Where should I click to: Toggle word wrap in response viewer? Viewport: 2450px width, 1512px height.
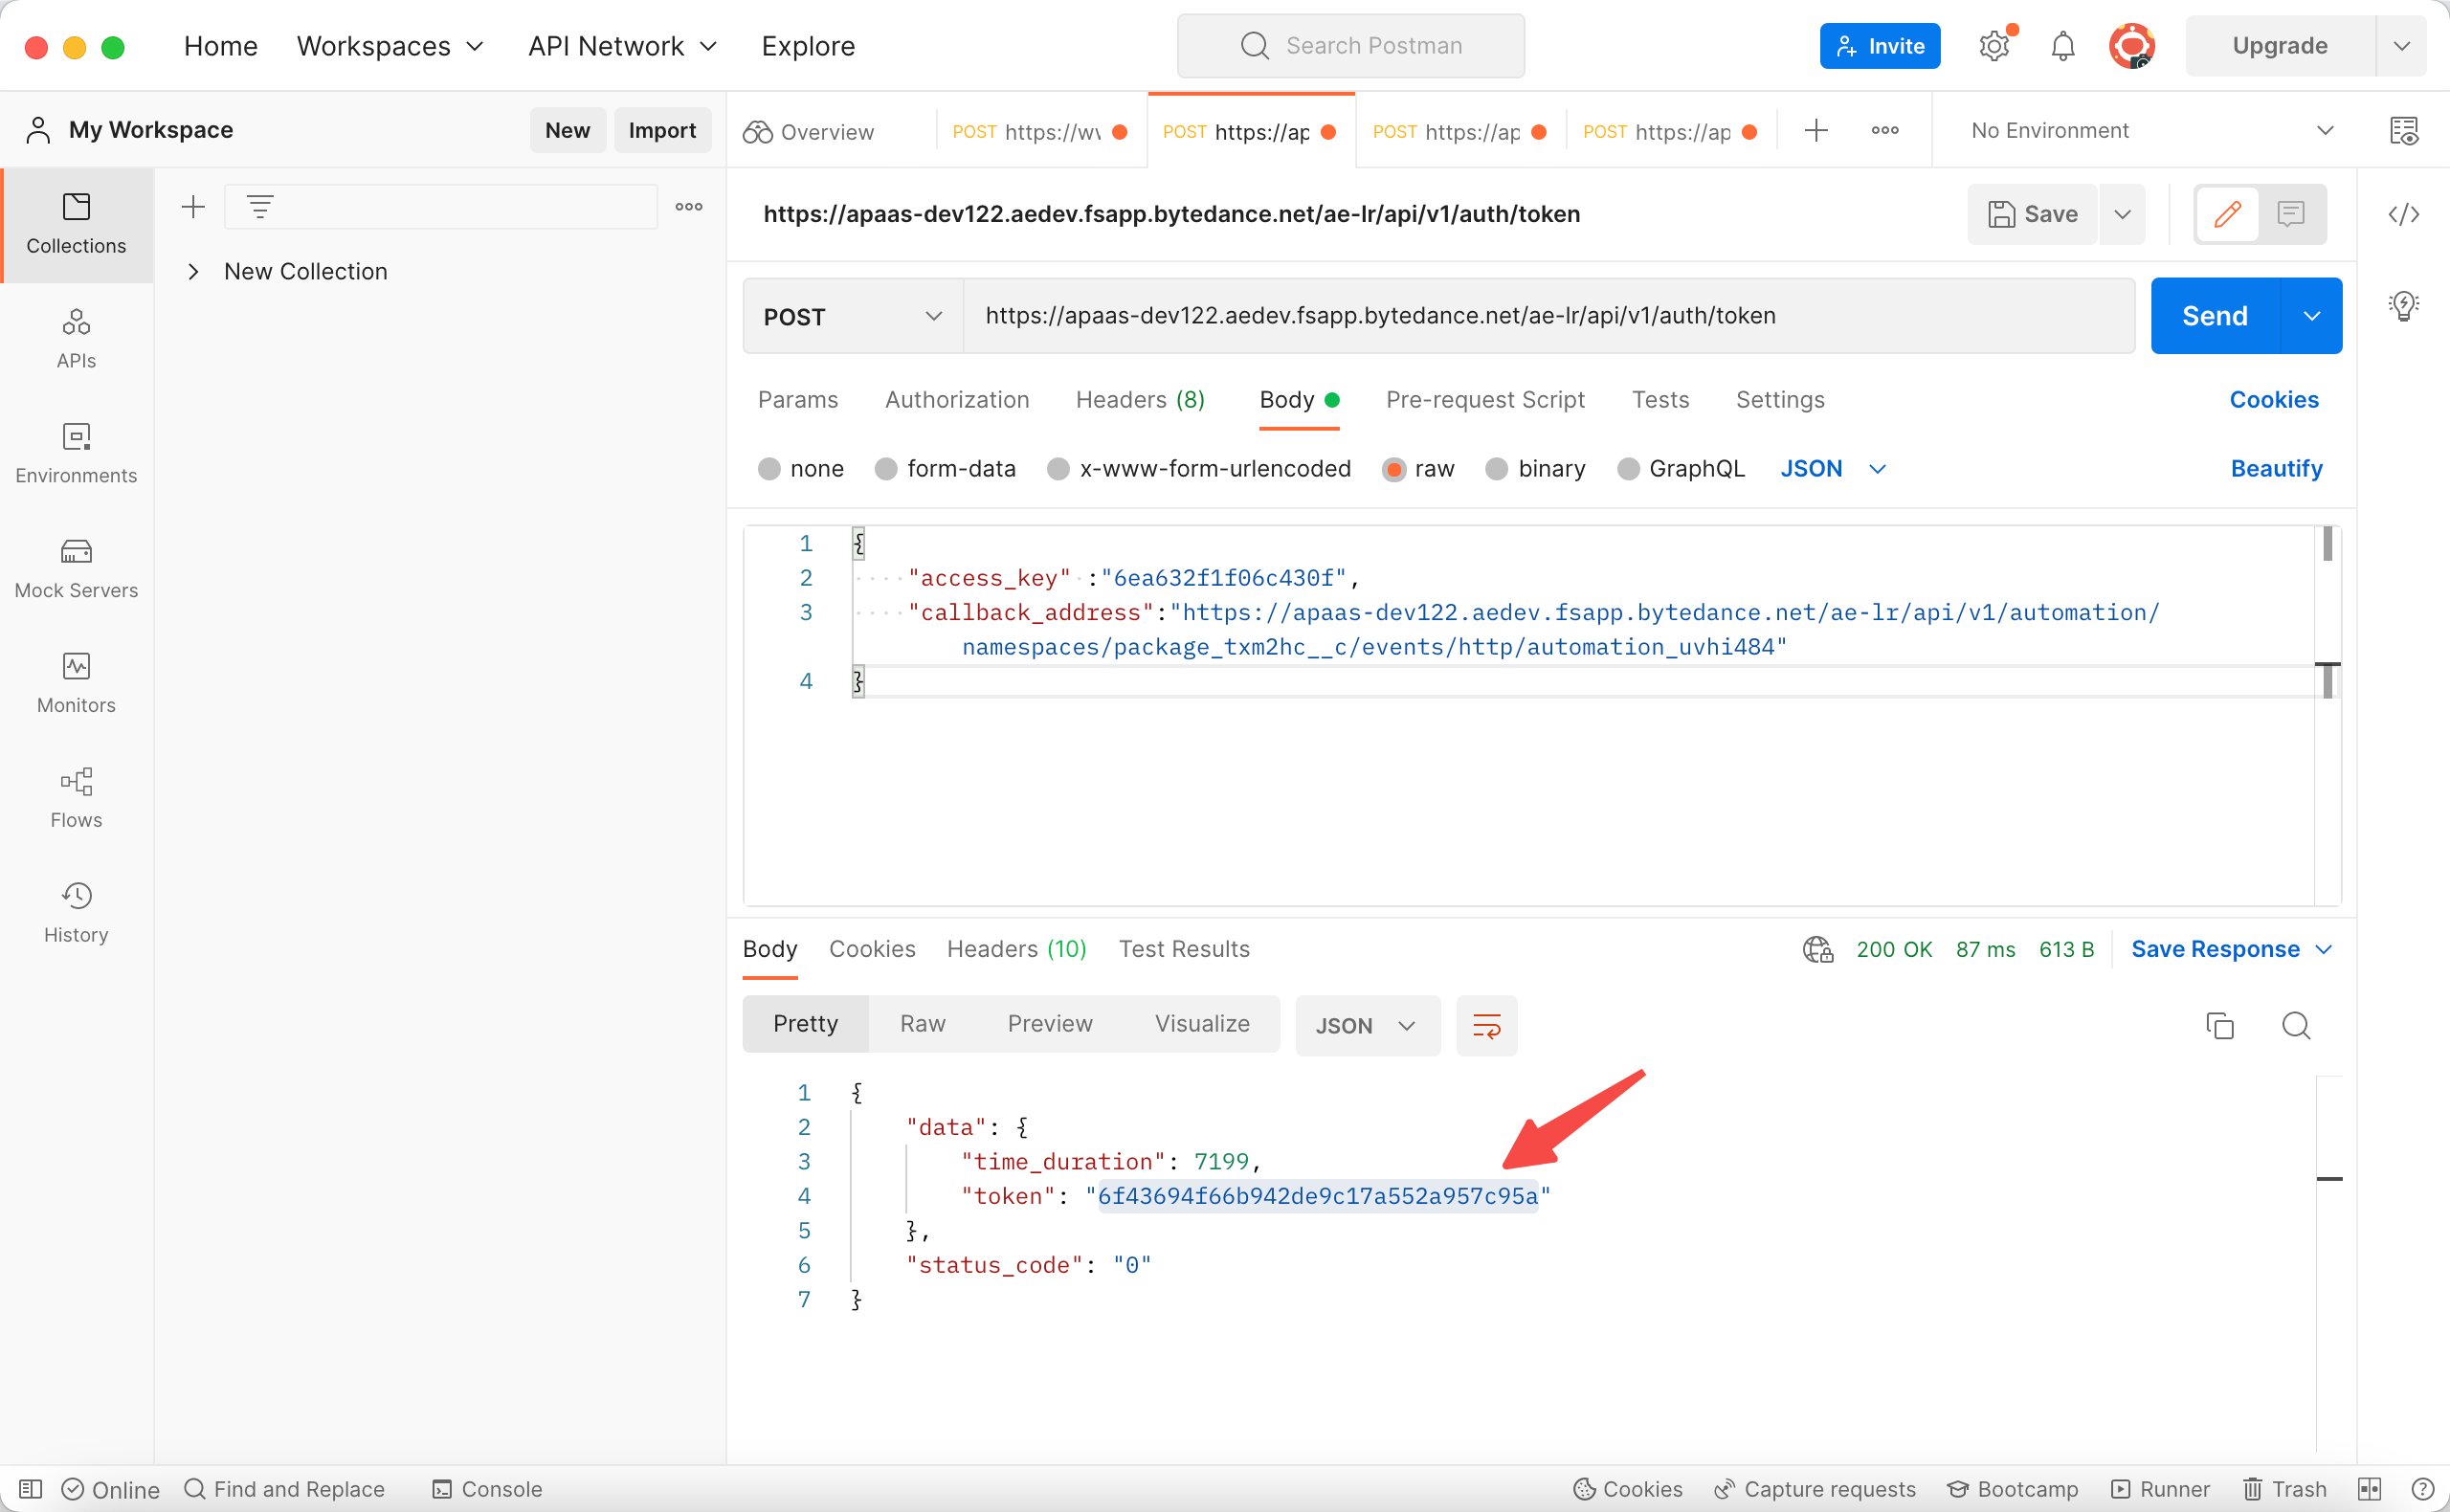[x=1486, y=1025]
